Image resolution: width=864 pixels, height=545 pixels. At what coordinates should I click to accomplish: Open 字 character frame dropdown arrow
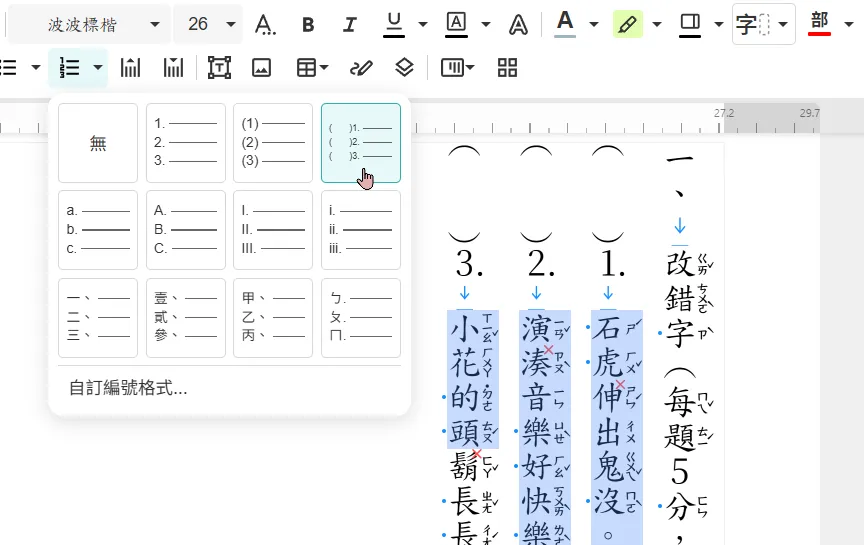783,24
